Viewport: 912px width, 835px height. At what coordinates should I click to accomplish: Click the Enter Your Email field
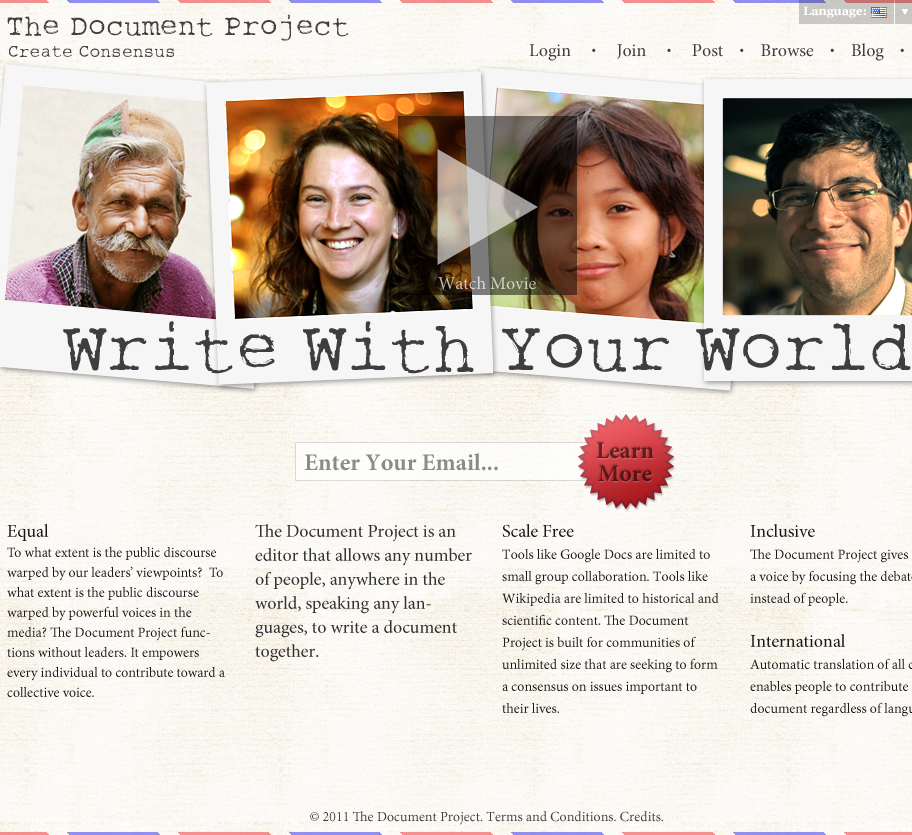click(439, 462)
